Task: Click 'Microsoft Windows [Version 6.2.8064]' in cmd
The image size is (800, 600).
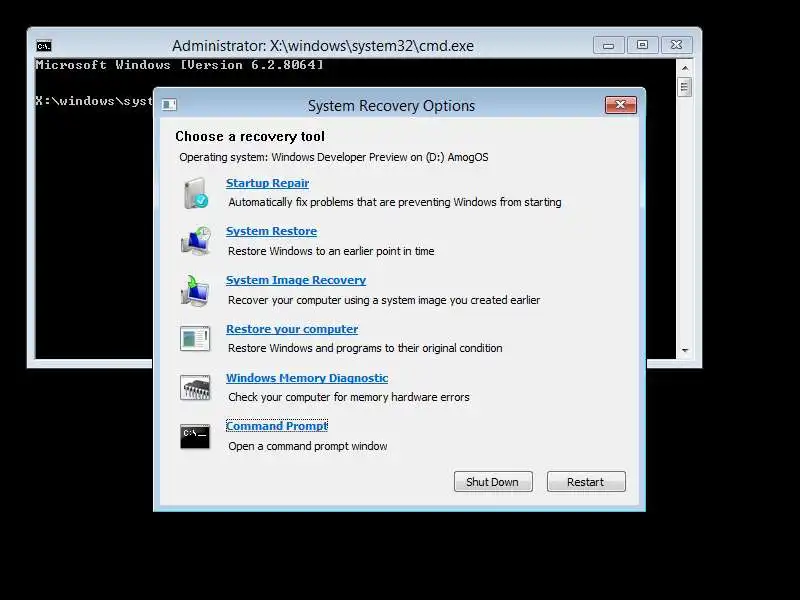Action: point(179,65)
